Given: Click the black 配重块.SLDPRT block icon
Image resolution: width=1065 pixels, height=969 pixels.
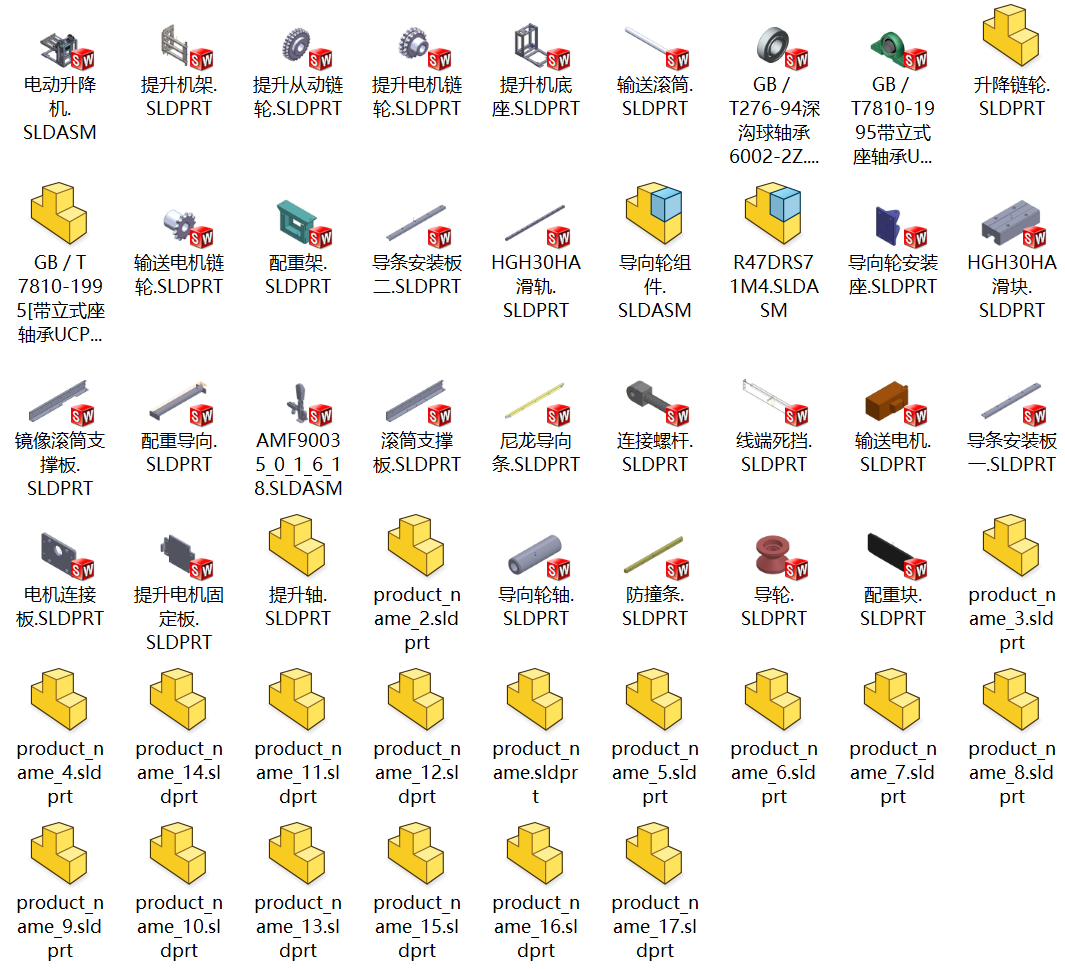Looking at the screenshot, I should (897, 556).
